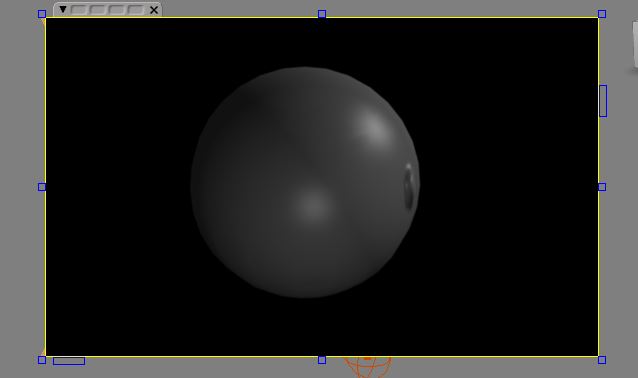Select the top-right blue corner handle

(602, 14)
